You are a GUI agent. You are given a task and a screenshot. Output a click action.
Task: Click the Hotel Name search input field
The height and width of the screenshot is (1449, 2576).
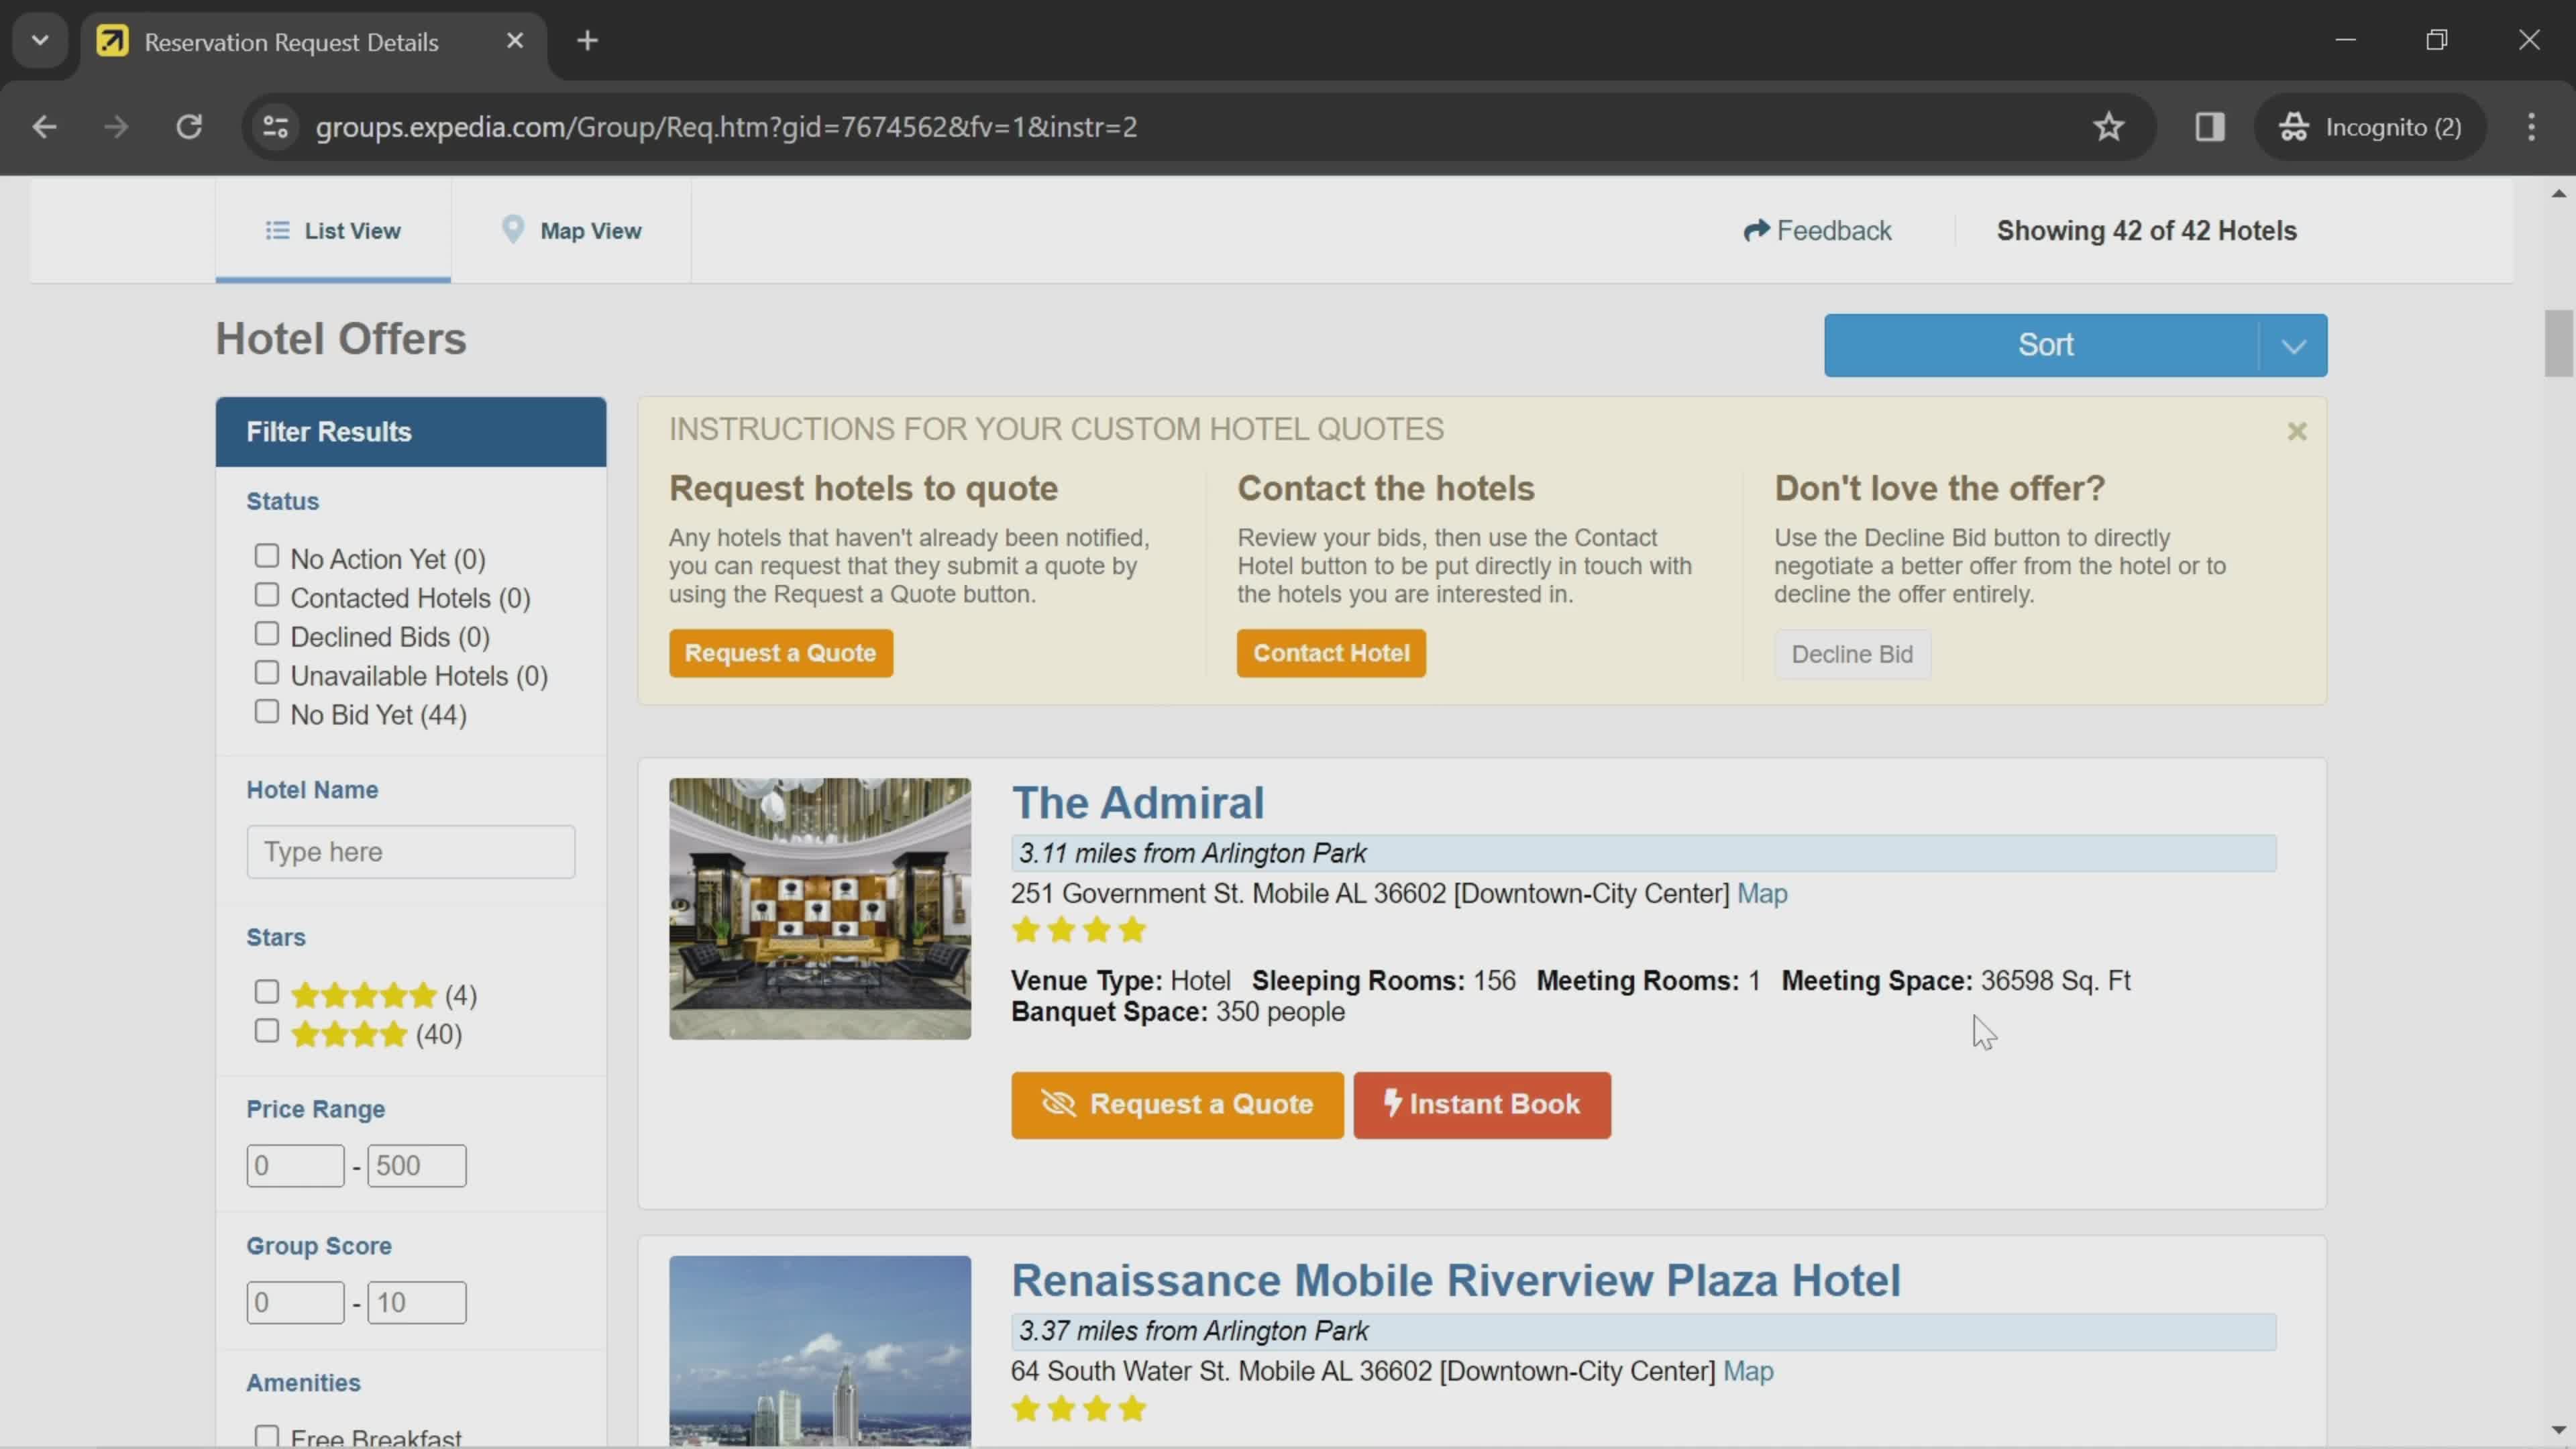(411, 853)
